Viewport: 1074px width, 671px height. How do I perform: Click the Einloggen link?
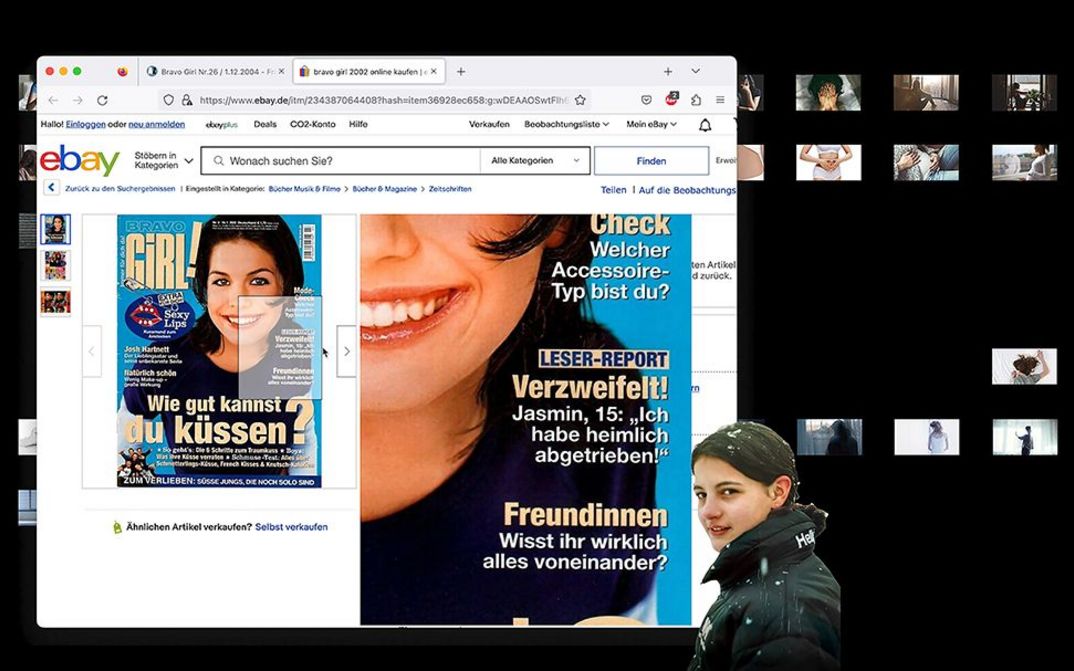pos(85,125)
